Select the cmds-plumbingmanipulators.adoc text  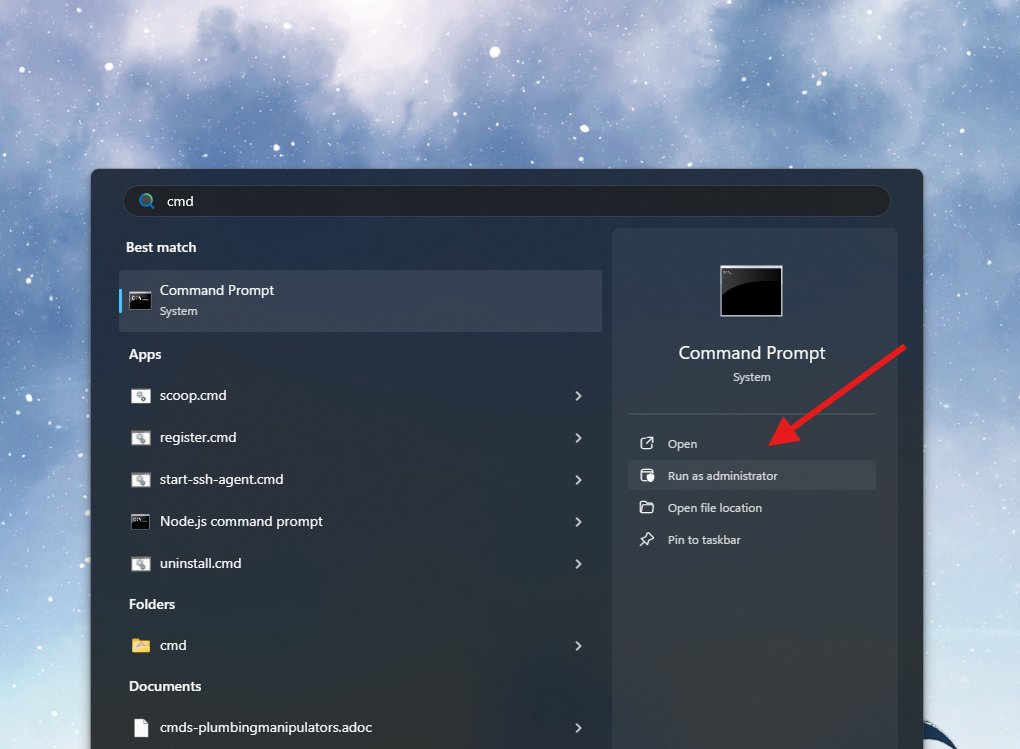[266, 728]
